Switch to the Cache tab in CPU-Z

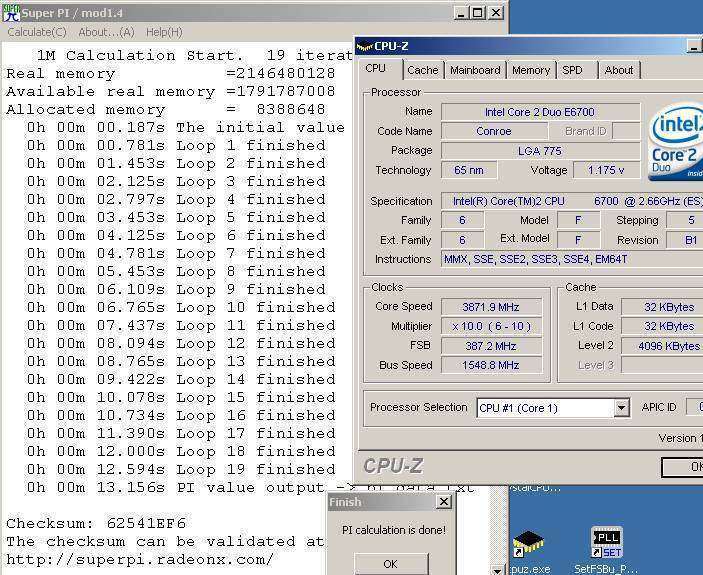click(x=422, y=70)
